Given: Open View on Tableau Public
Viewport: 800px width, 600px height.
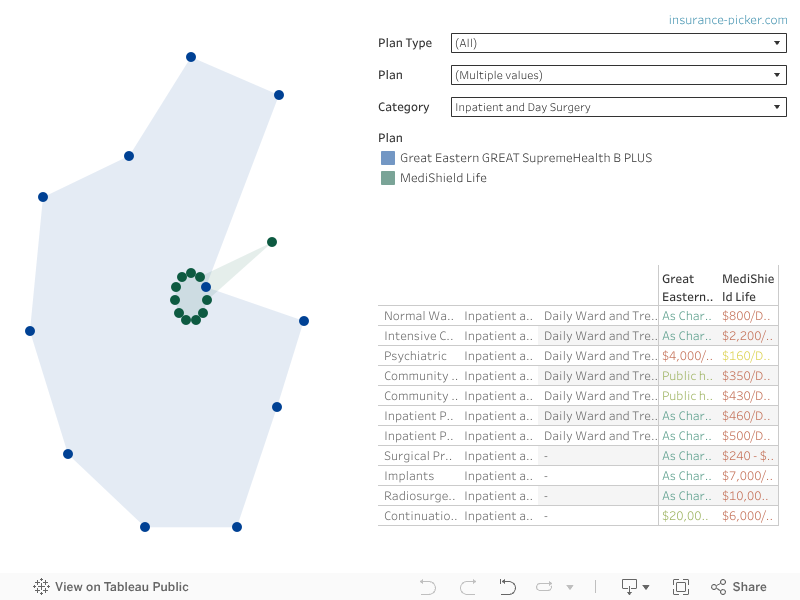Looking at the screenshot, I should (x=121, y=587).
